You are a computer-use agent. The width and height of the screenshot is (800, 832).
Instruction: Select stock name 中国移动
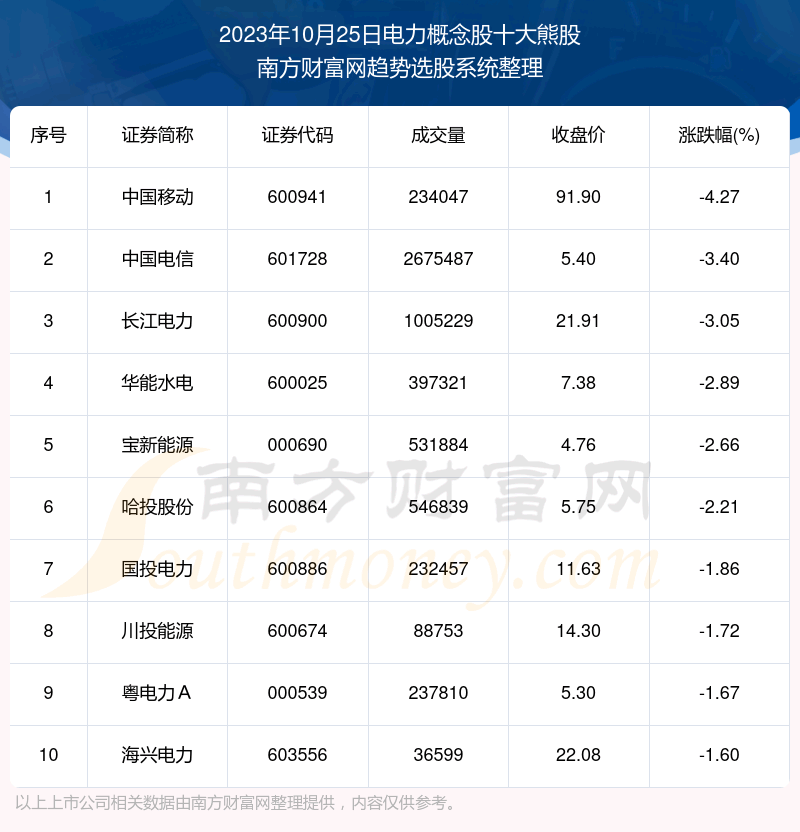click(158, 197)
